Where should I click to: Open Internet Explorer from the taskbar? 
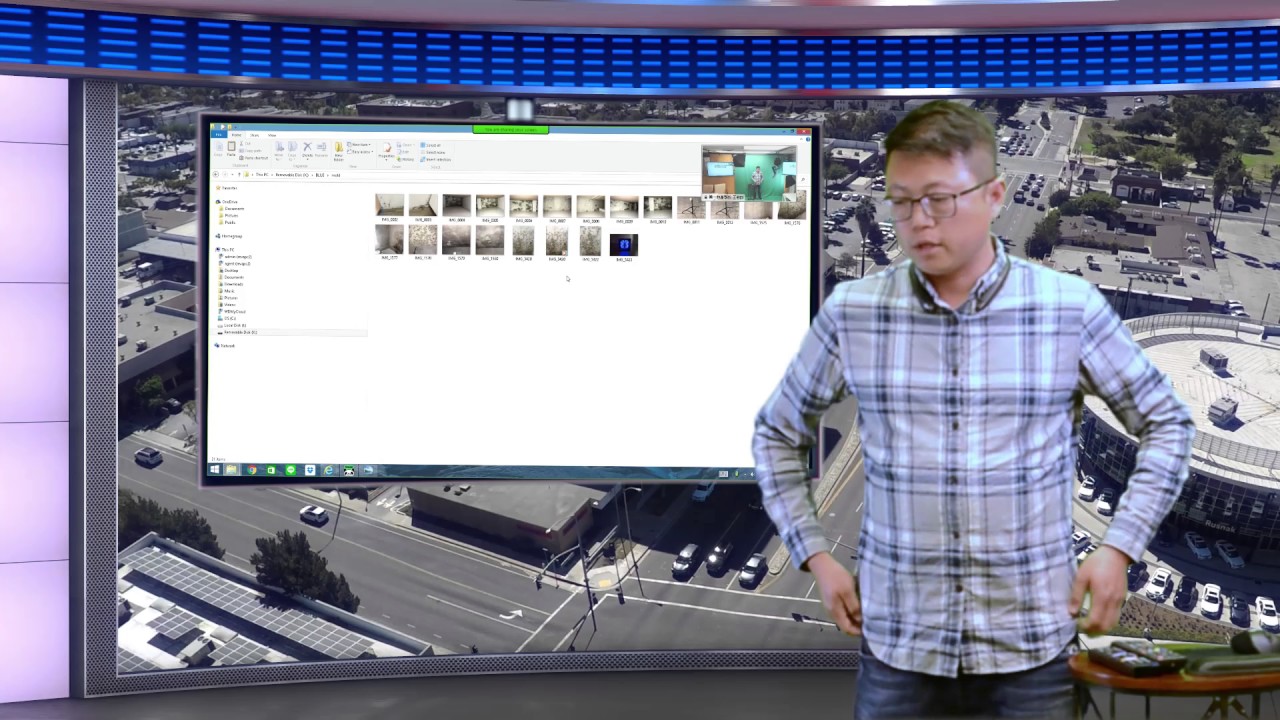coord(328,470)
